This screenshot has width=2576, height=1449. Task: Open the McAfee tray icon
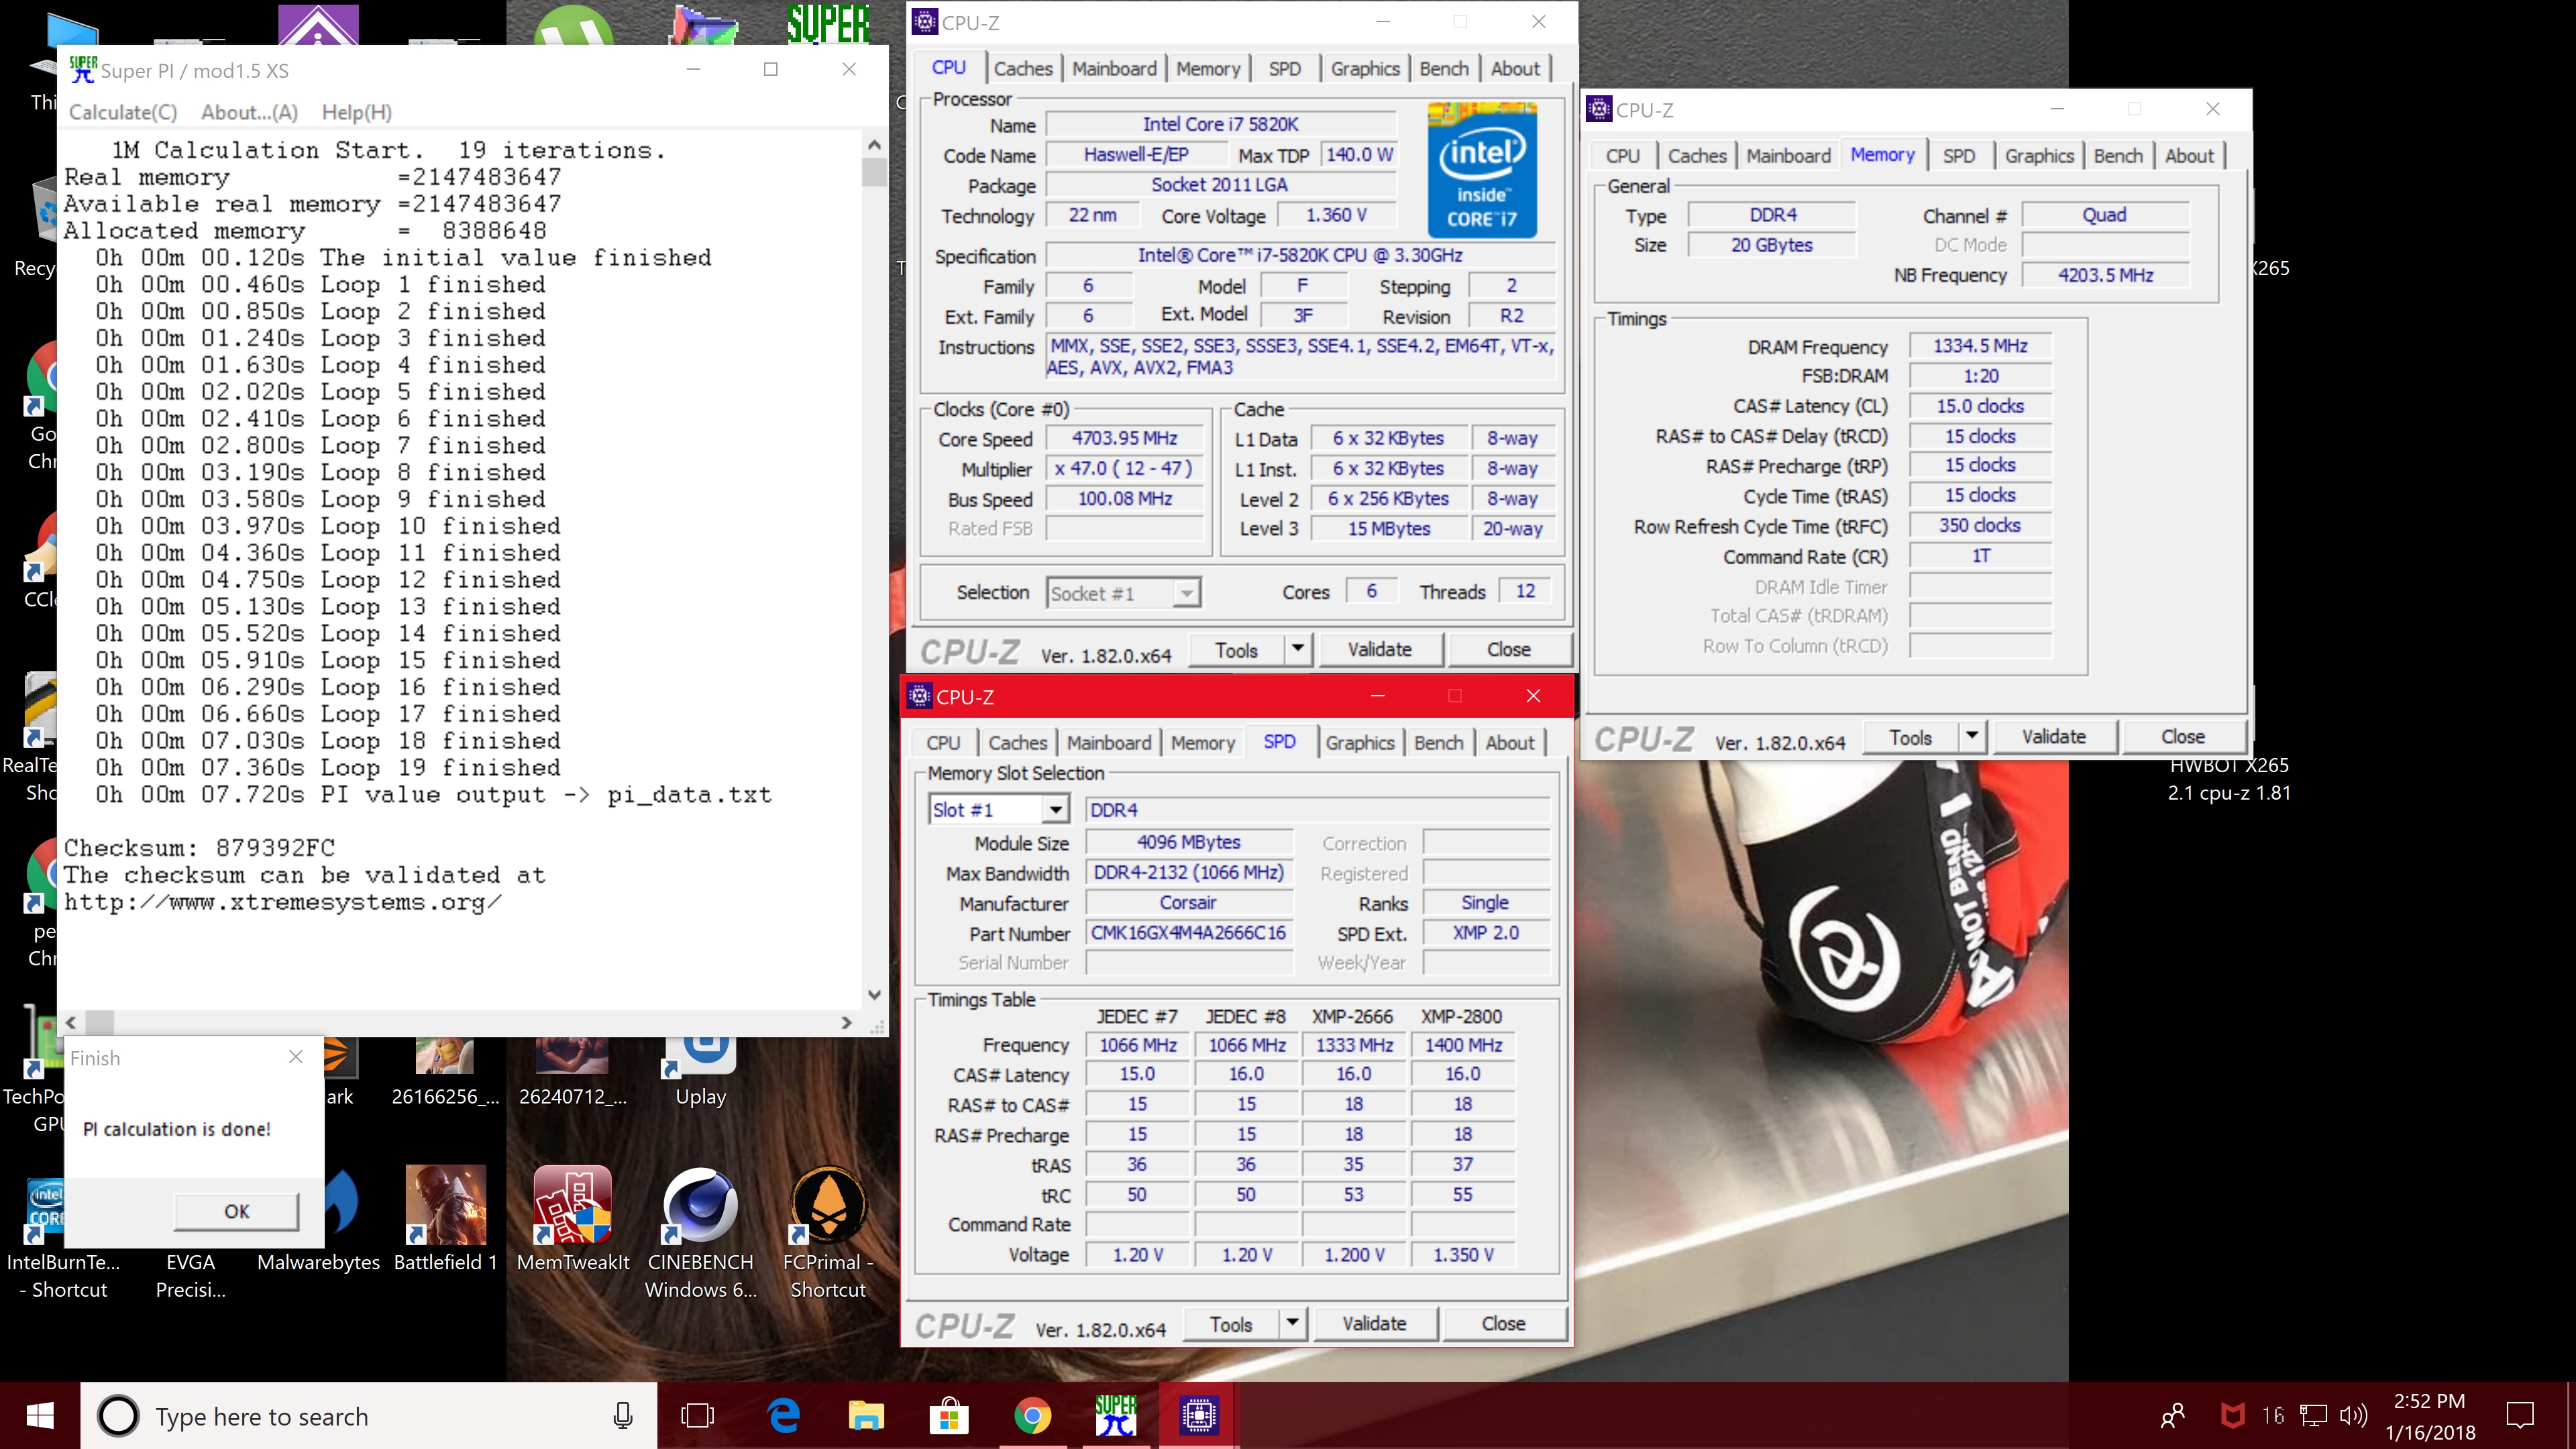tap(2232, 1416)
